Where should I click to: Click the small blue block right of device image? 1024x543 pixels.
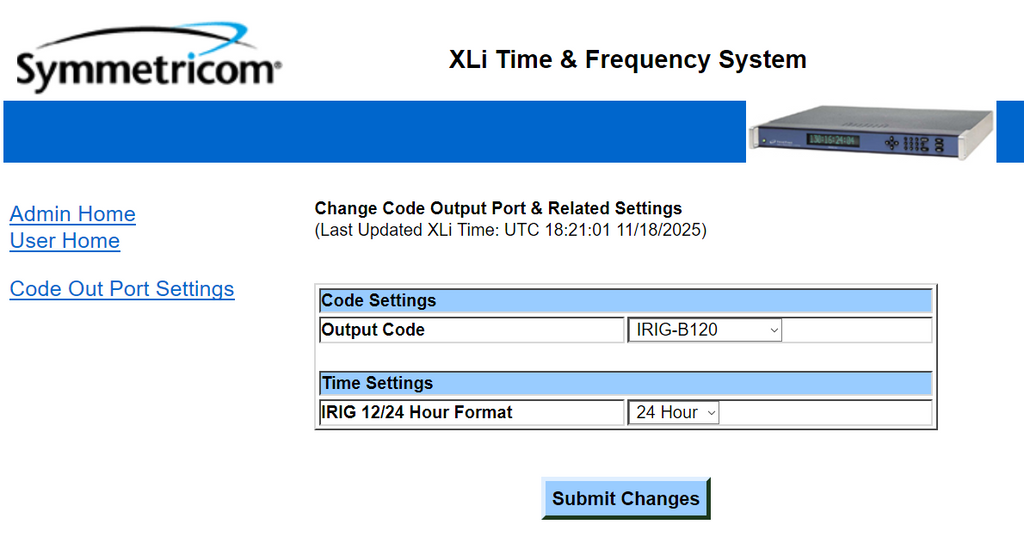(x=1010, y=131)
